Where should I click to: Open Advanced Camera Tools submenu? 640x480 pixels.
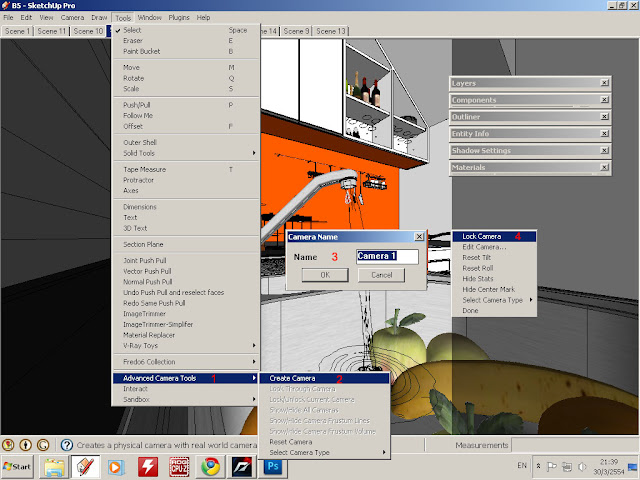[186, 378]
